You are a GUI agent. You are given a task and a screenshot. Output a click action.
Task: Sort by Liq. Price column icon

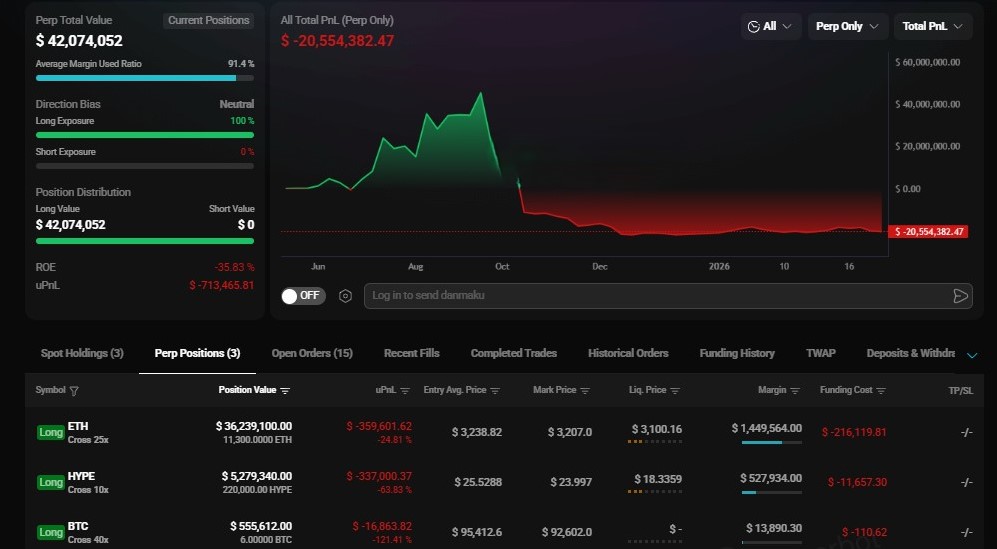(675, 391)
